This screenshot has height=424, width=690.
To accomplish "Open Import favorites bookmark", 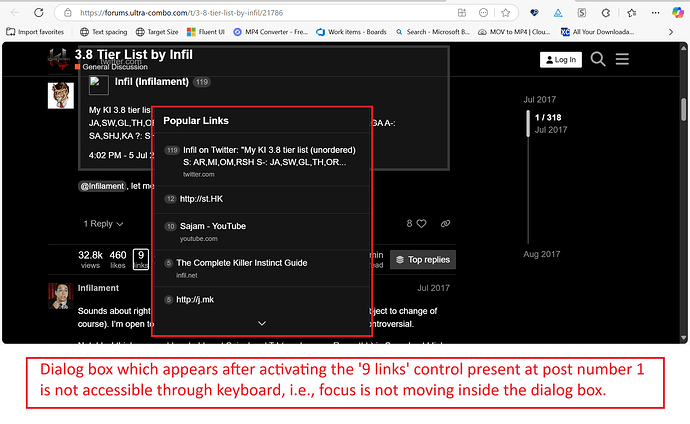I will click(35, 32).
